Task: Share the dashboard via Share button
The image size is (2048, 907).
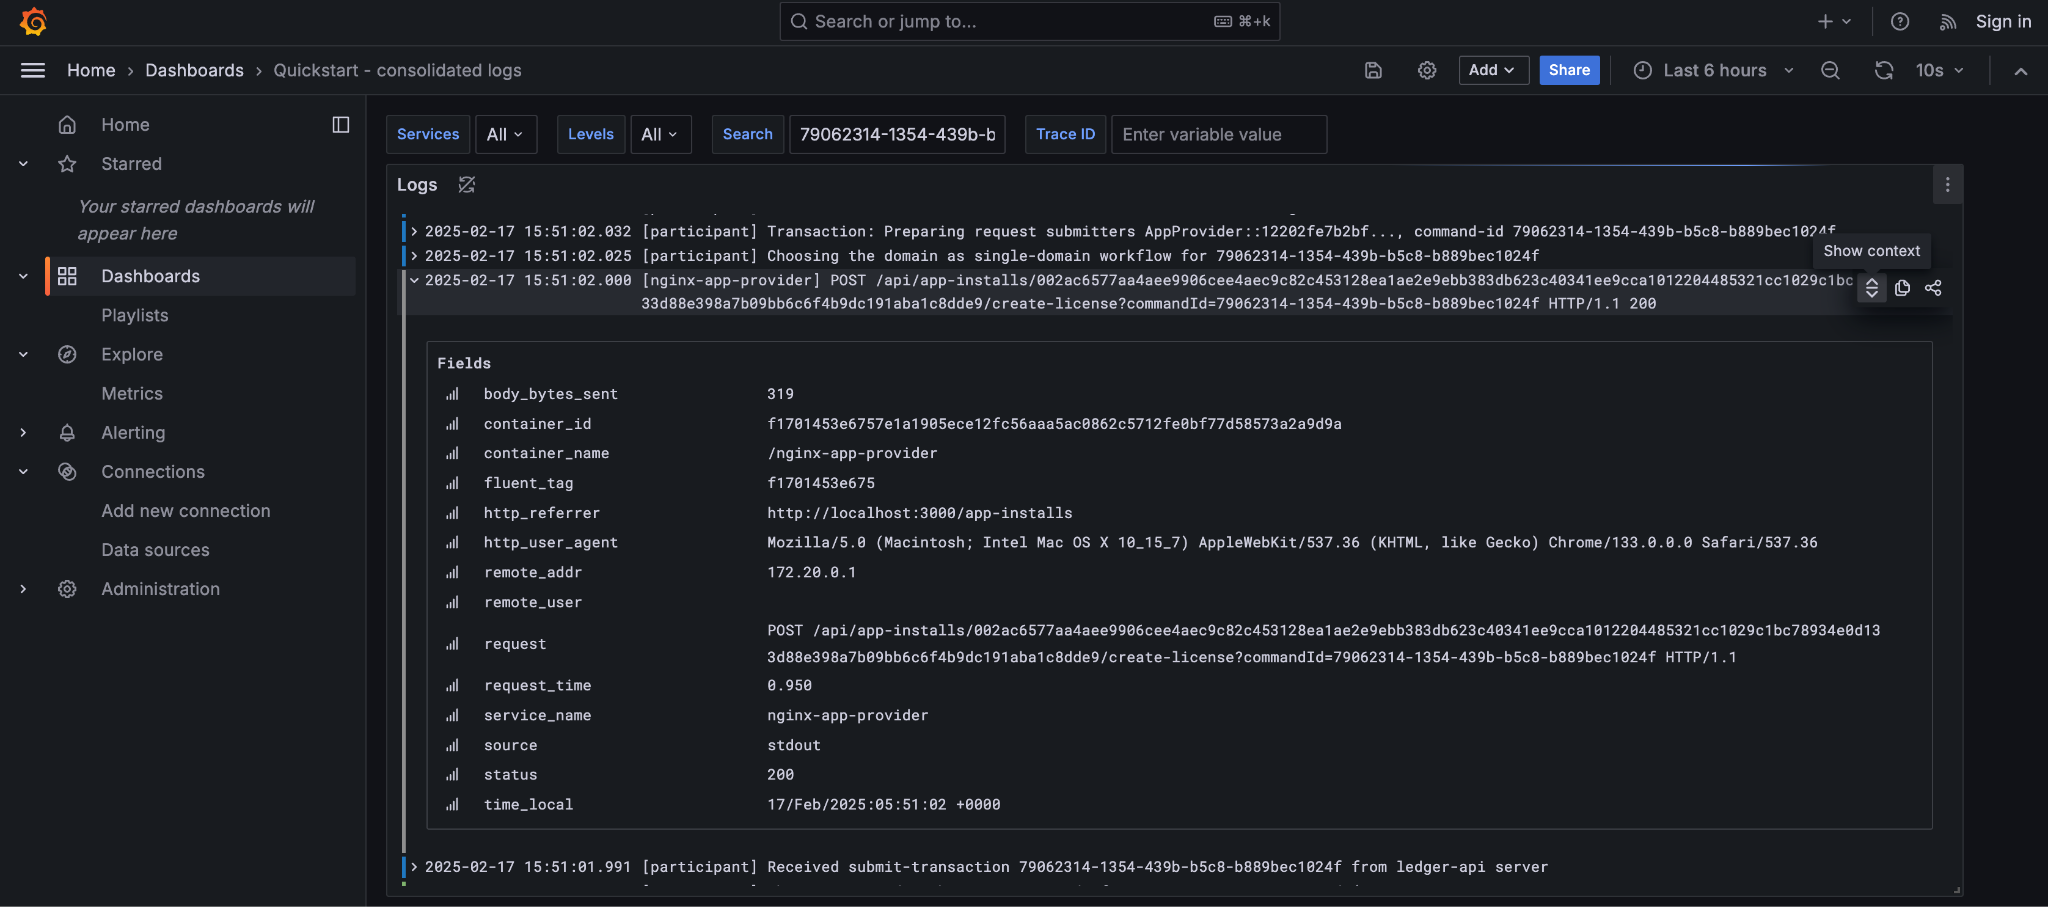Action: [x=1568, y=70]
